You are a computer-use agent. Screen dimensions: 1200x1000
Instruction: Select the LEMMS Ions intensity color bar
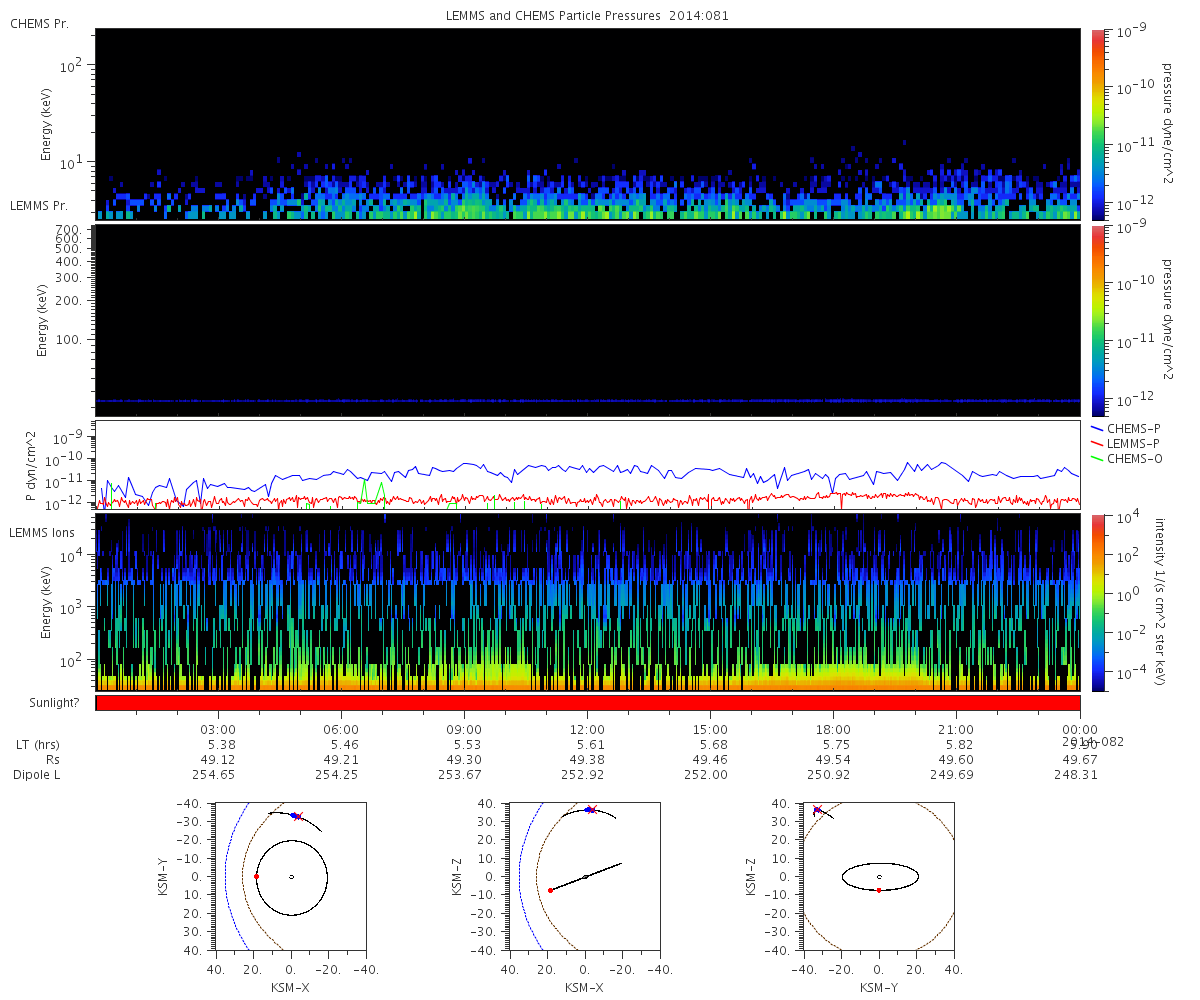point(1098,602)
